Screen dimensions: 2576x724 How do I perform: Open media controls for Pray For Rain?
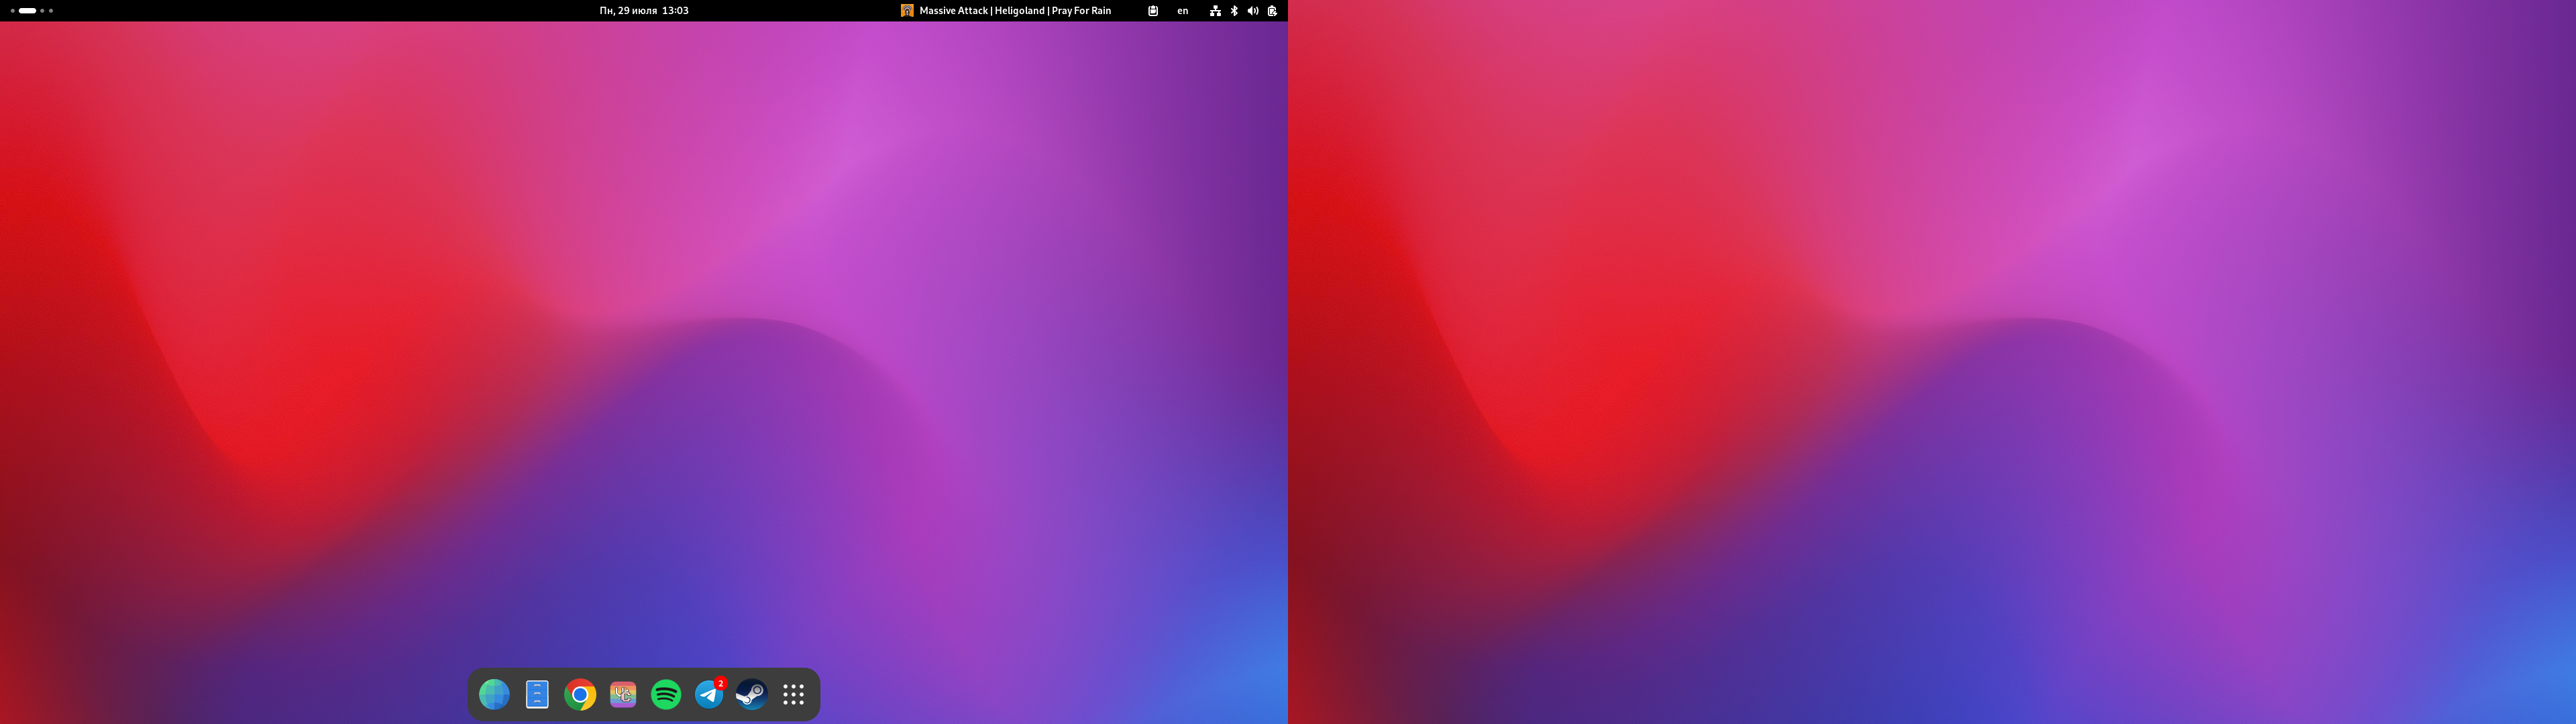1015,11
